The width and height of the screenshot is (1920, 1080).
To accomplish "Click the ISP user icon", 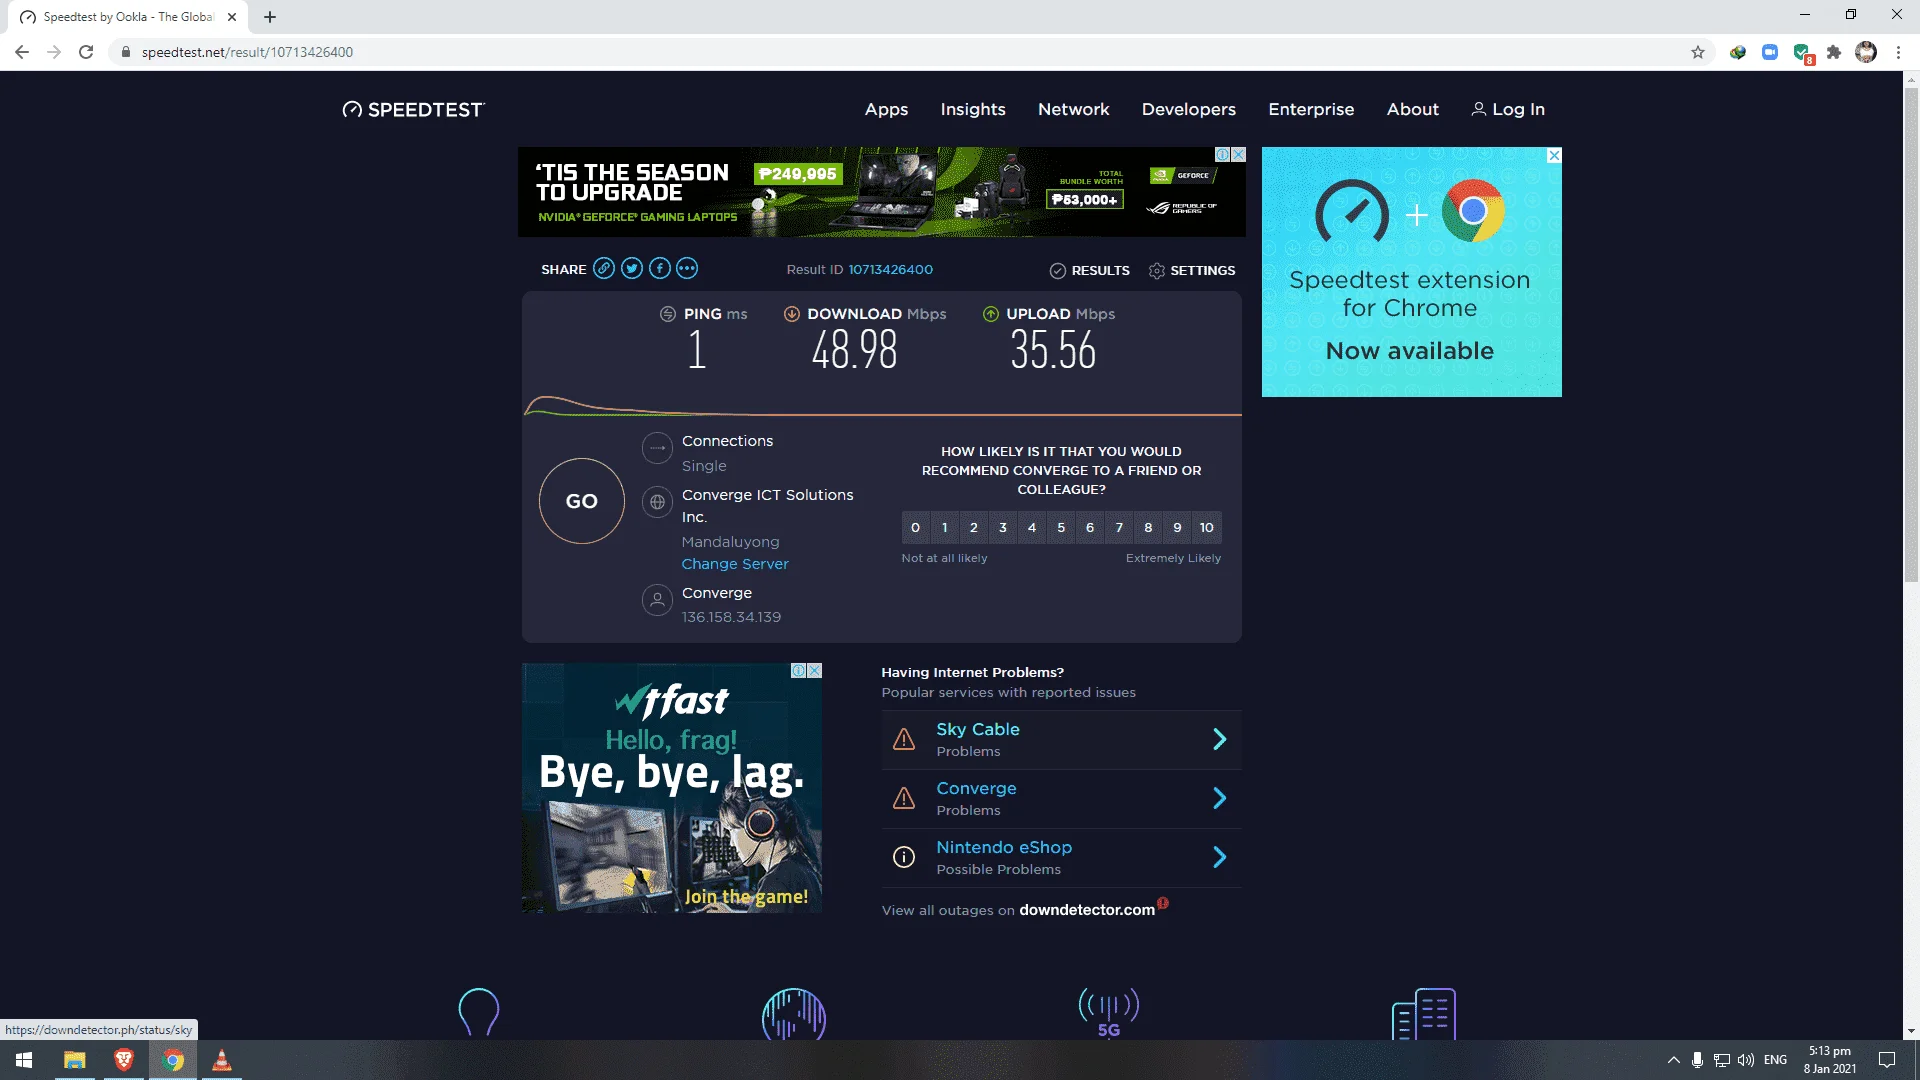I will coord(657,600).
